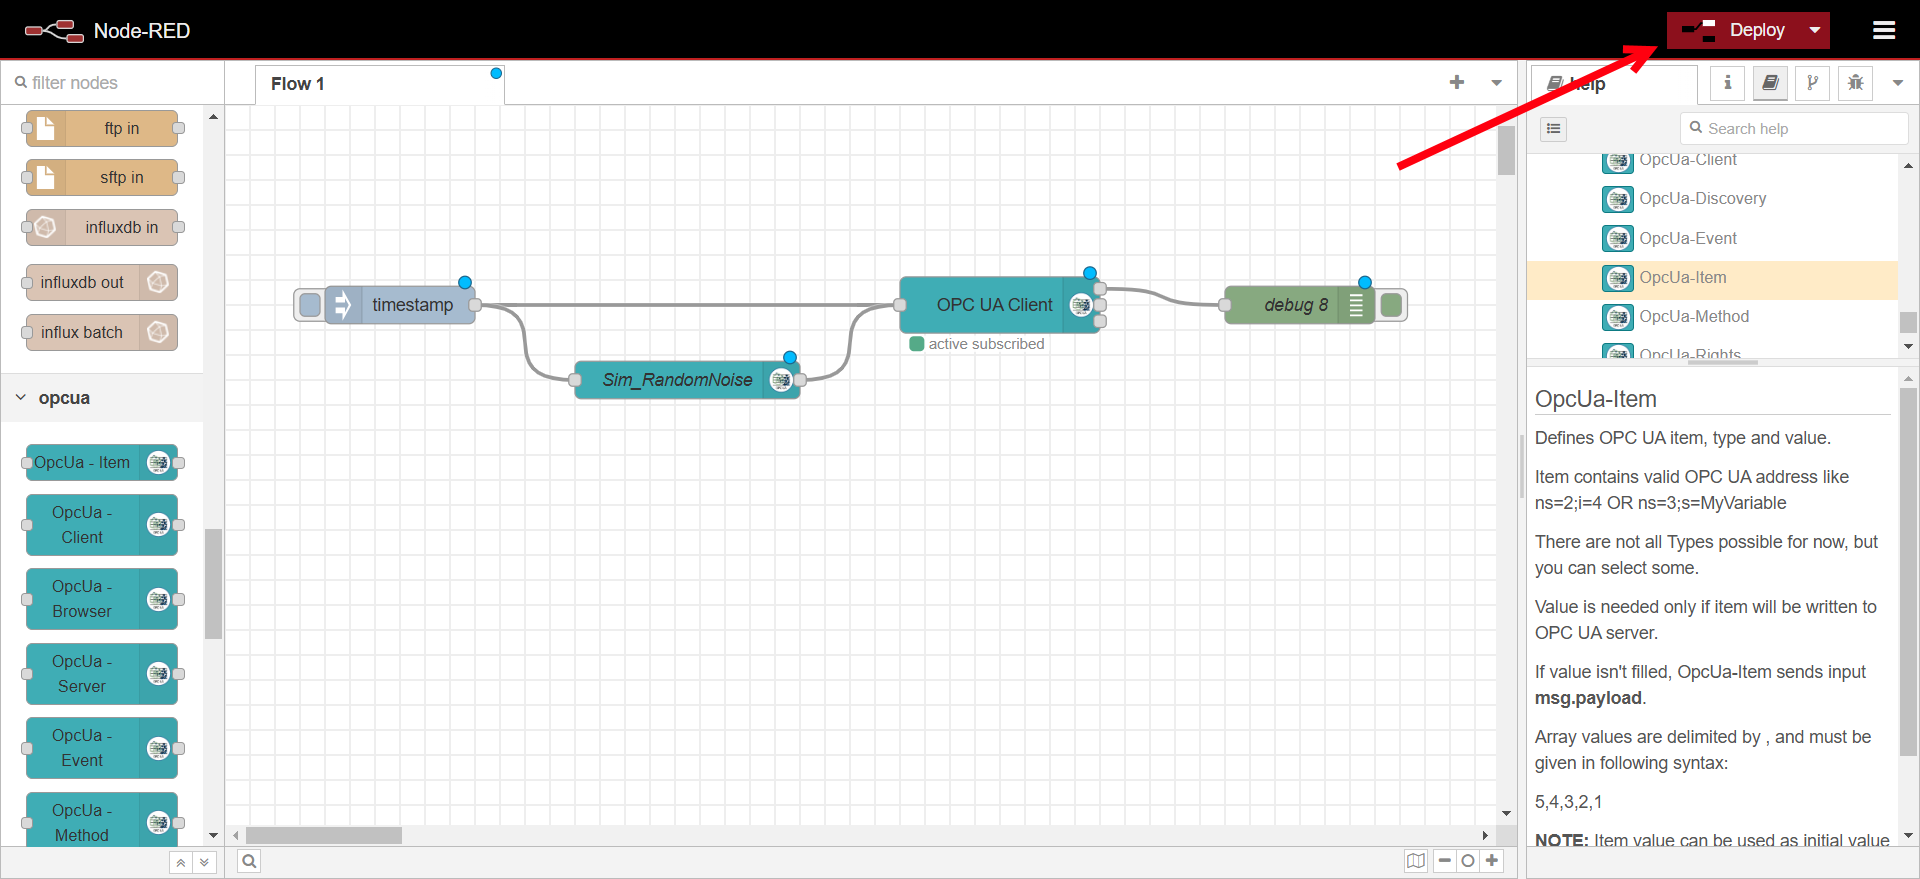Add a new flow with plus icon
Screen dimensions: 1920x879
[x=1456, y=83]
